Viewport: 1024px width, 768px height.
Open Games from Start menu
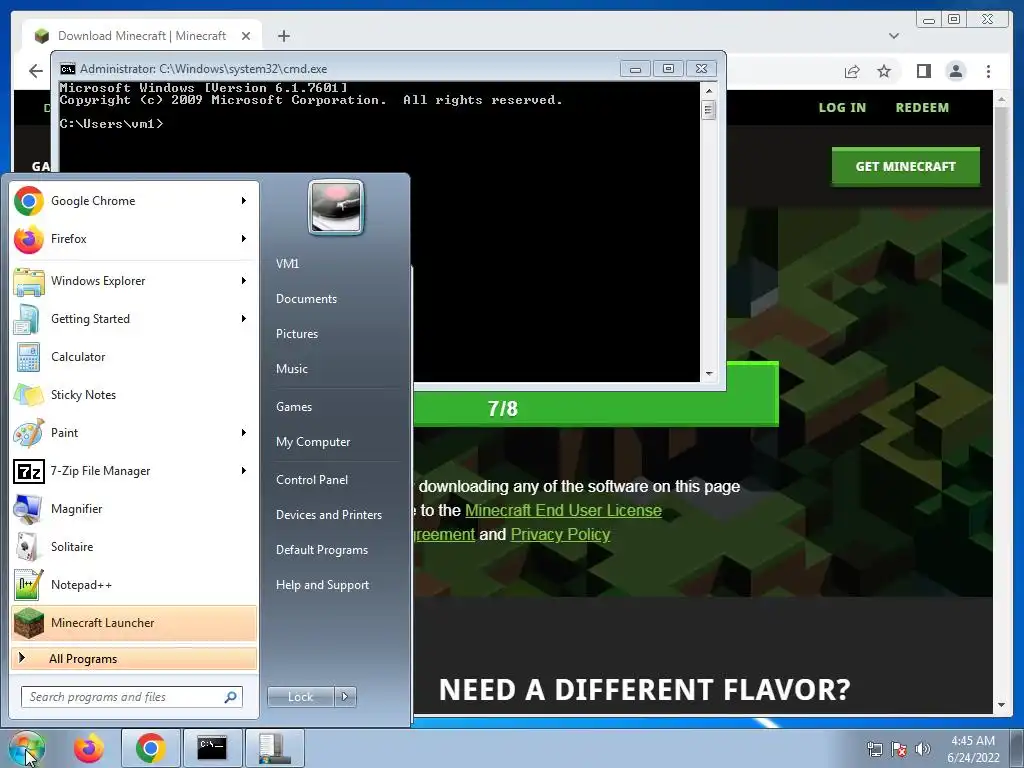(x=294, y=407)
